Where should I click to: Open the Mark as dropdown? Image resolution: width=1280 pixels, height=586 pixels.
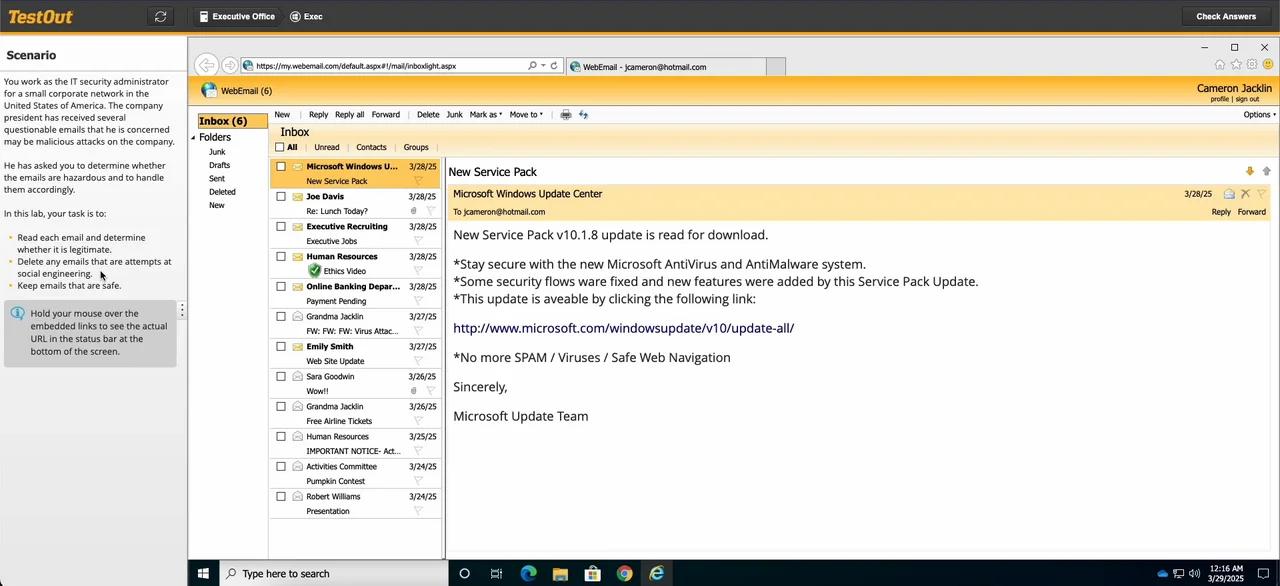coord(485,114)
